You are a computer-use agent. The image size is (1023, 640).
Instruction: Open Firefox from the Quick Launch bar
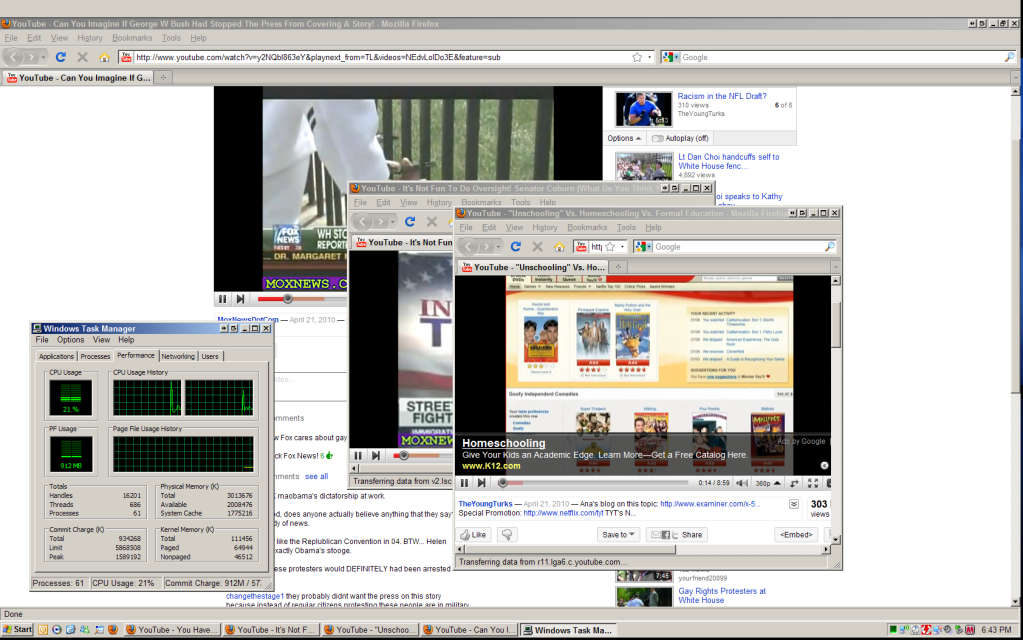pyautogui.click(x=113, y=630)
